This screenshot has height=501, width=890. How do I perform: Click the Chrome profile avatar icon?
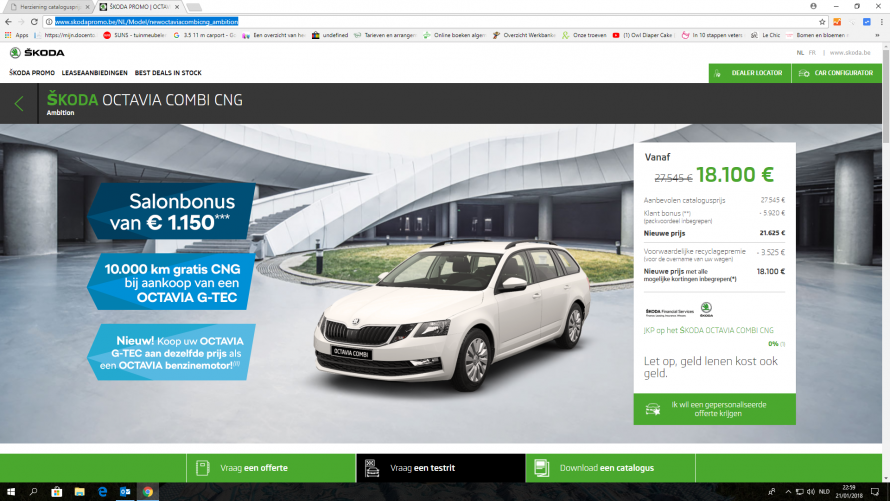813,6
